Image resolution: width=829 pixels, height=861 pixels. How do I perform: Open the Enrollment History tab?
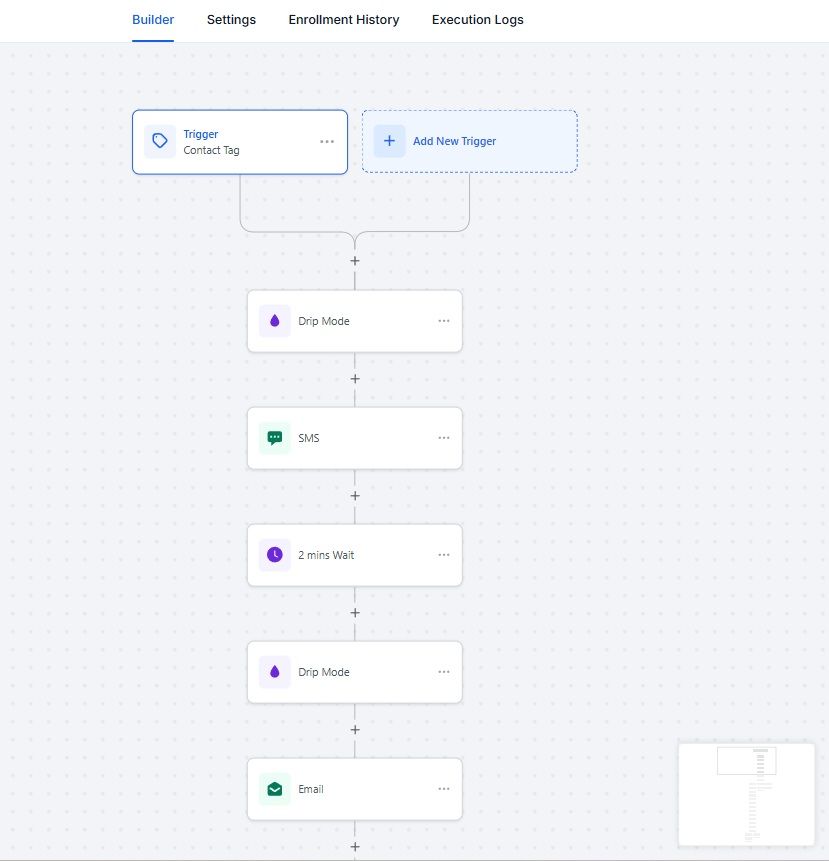pos(344,20)
